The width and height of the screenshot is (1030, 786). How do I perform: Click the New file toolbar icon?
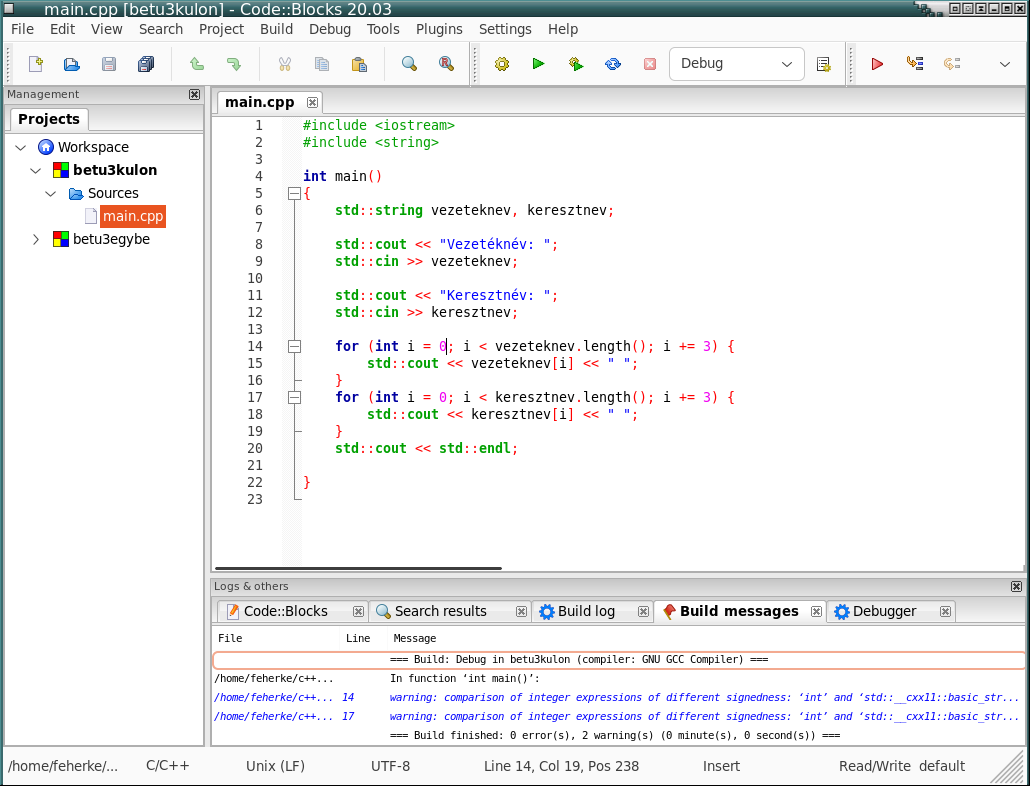pos(35,64)
